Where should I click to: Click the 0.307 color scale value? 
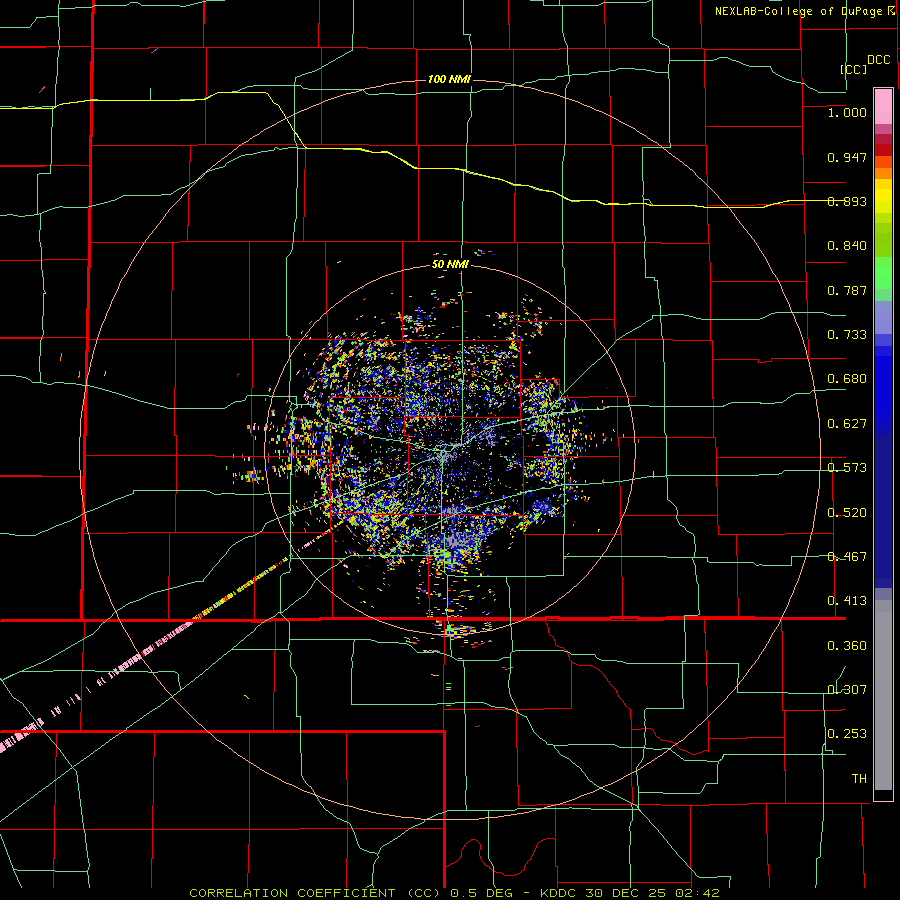(847, 689)
